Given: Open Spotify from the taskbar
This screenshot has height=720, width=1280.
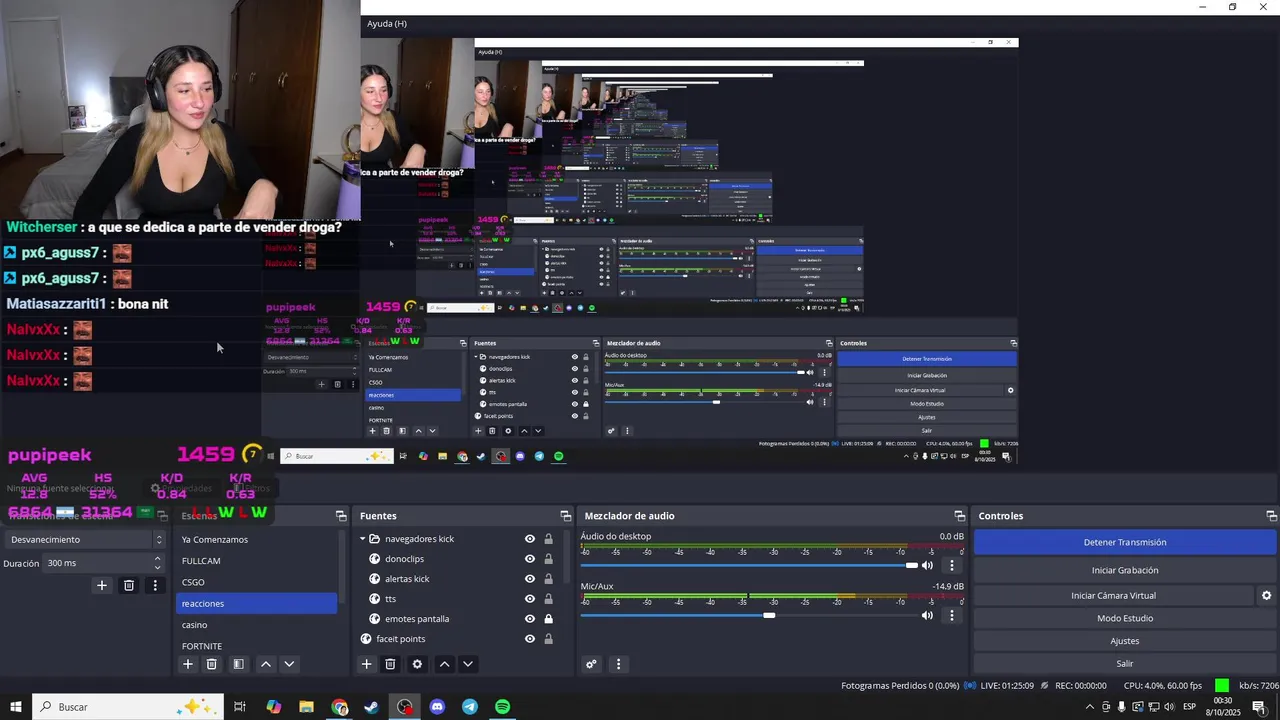Looking at the screenshot, I should pos(503,707).
